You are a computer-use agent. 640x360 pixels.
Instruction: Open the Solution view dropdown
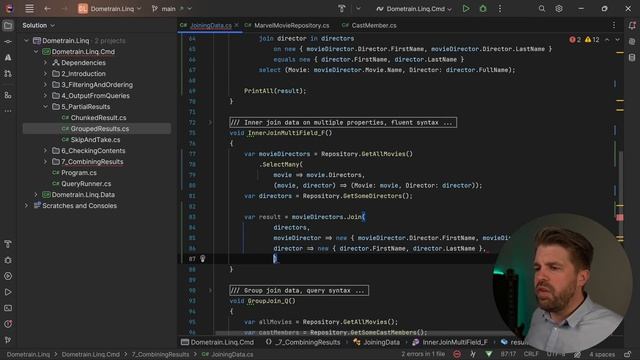(38, 25)
